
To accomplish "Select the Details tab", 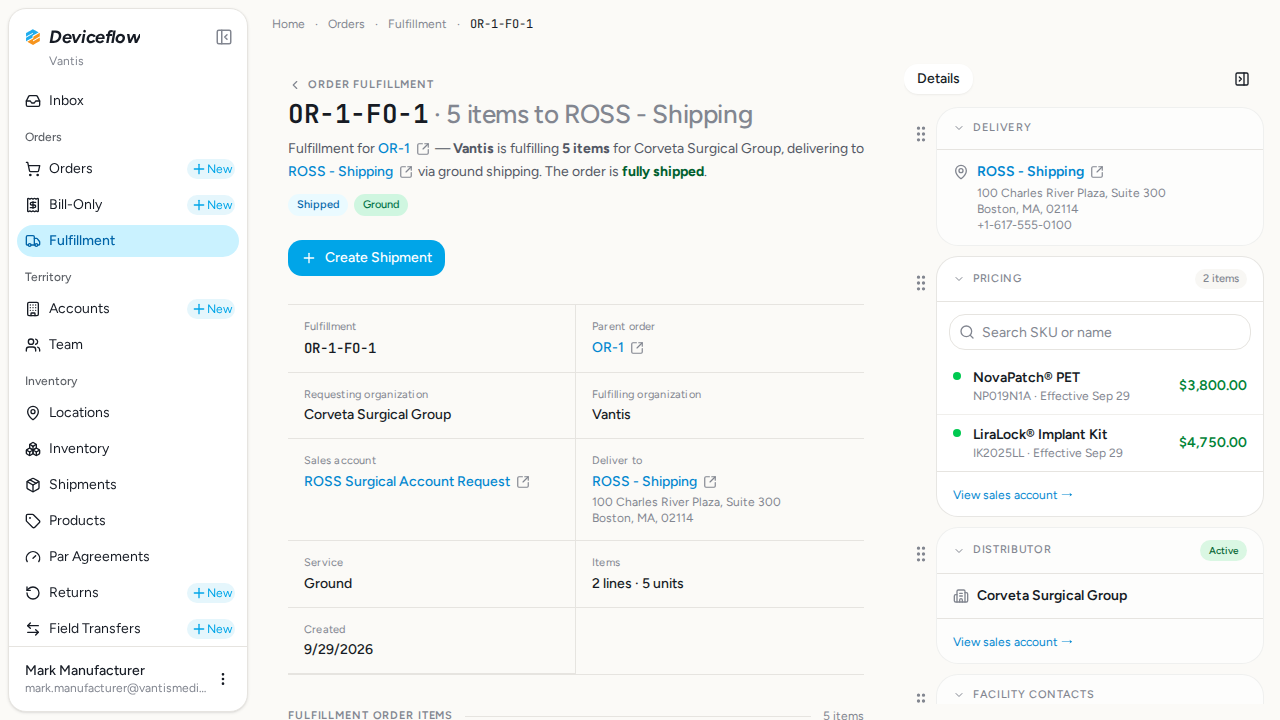I will click(x=938, y=79).
